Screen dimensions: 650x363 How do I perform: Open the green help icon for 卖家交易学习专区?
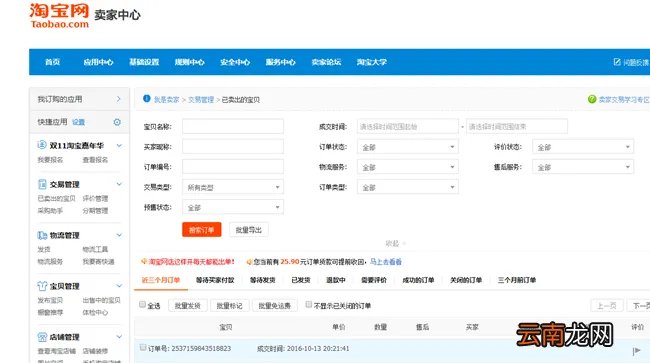click(592, 99)
